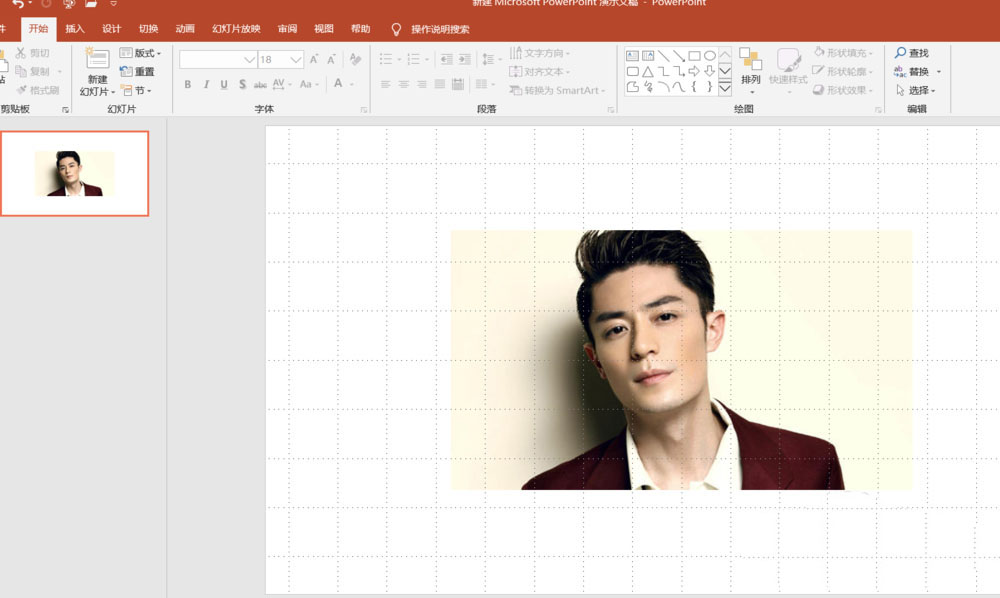
Task: Click the Find (查找) magnifier
Action: click(x=901, y=52)
